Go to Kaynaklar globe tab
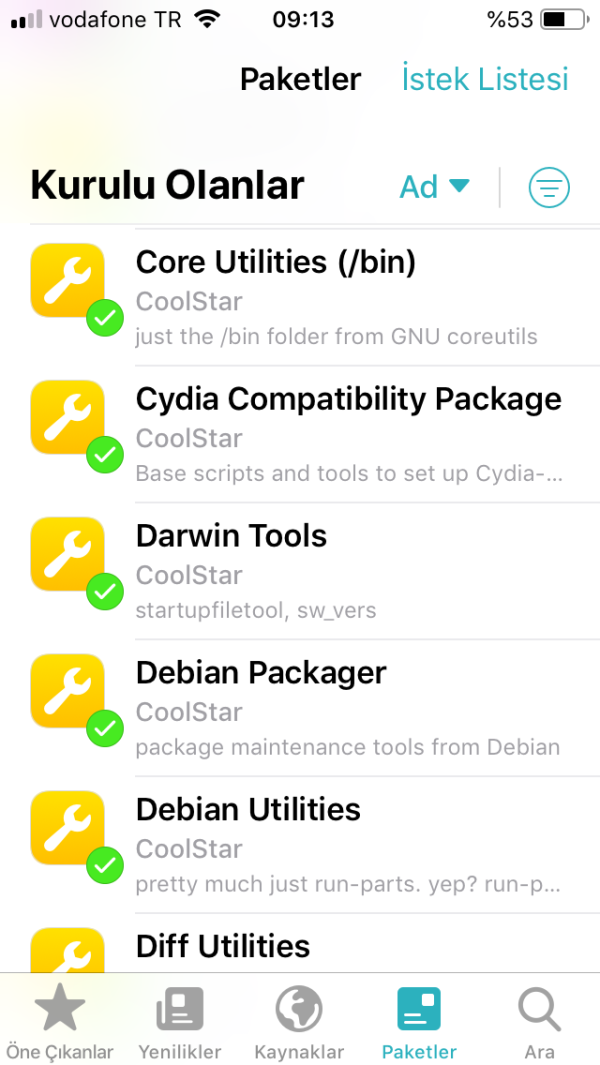This screenshot has height=1065, width=600. [x=299, y=1010]
